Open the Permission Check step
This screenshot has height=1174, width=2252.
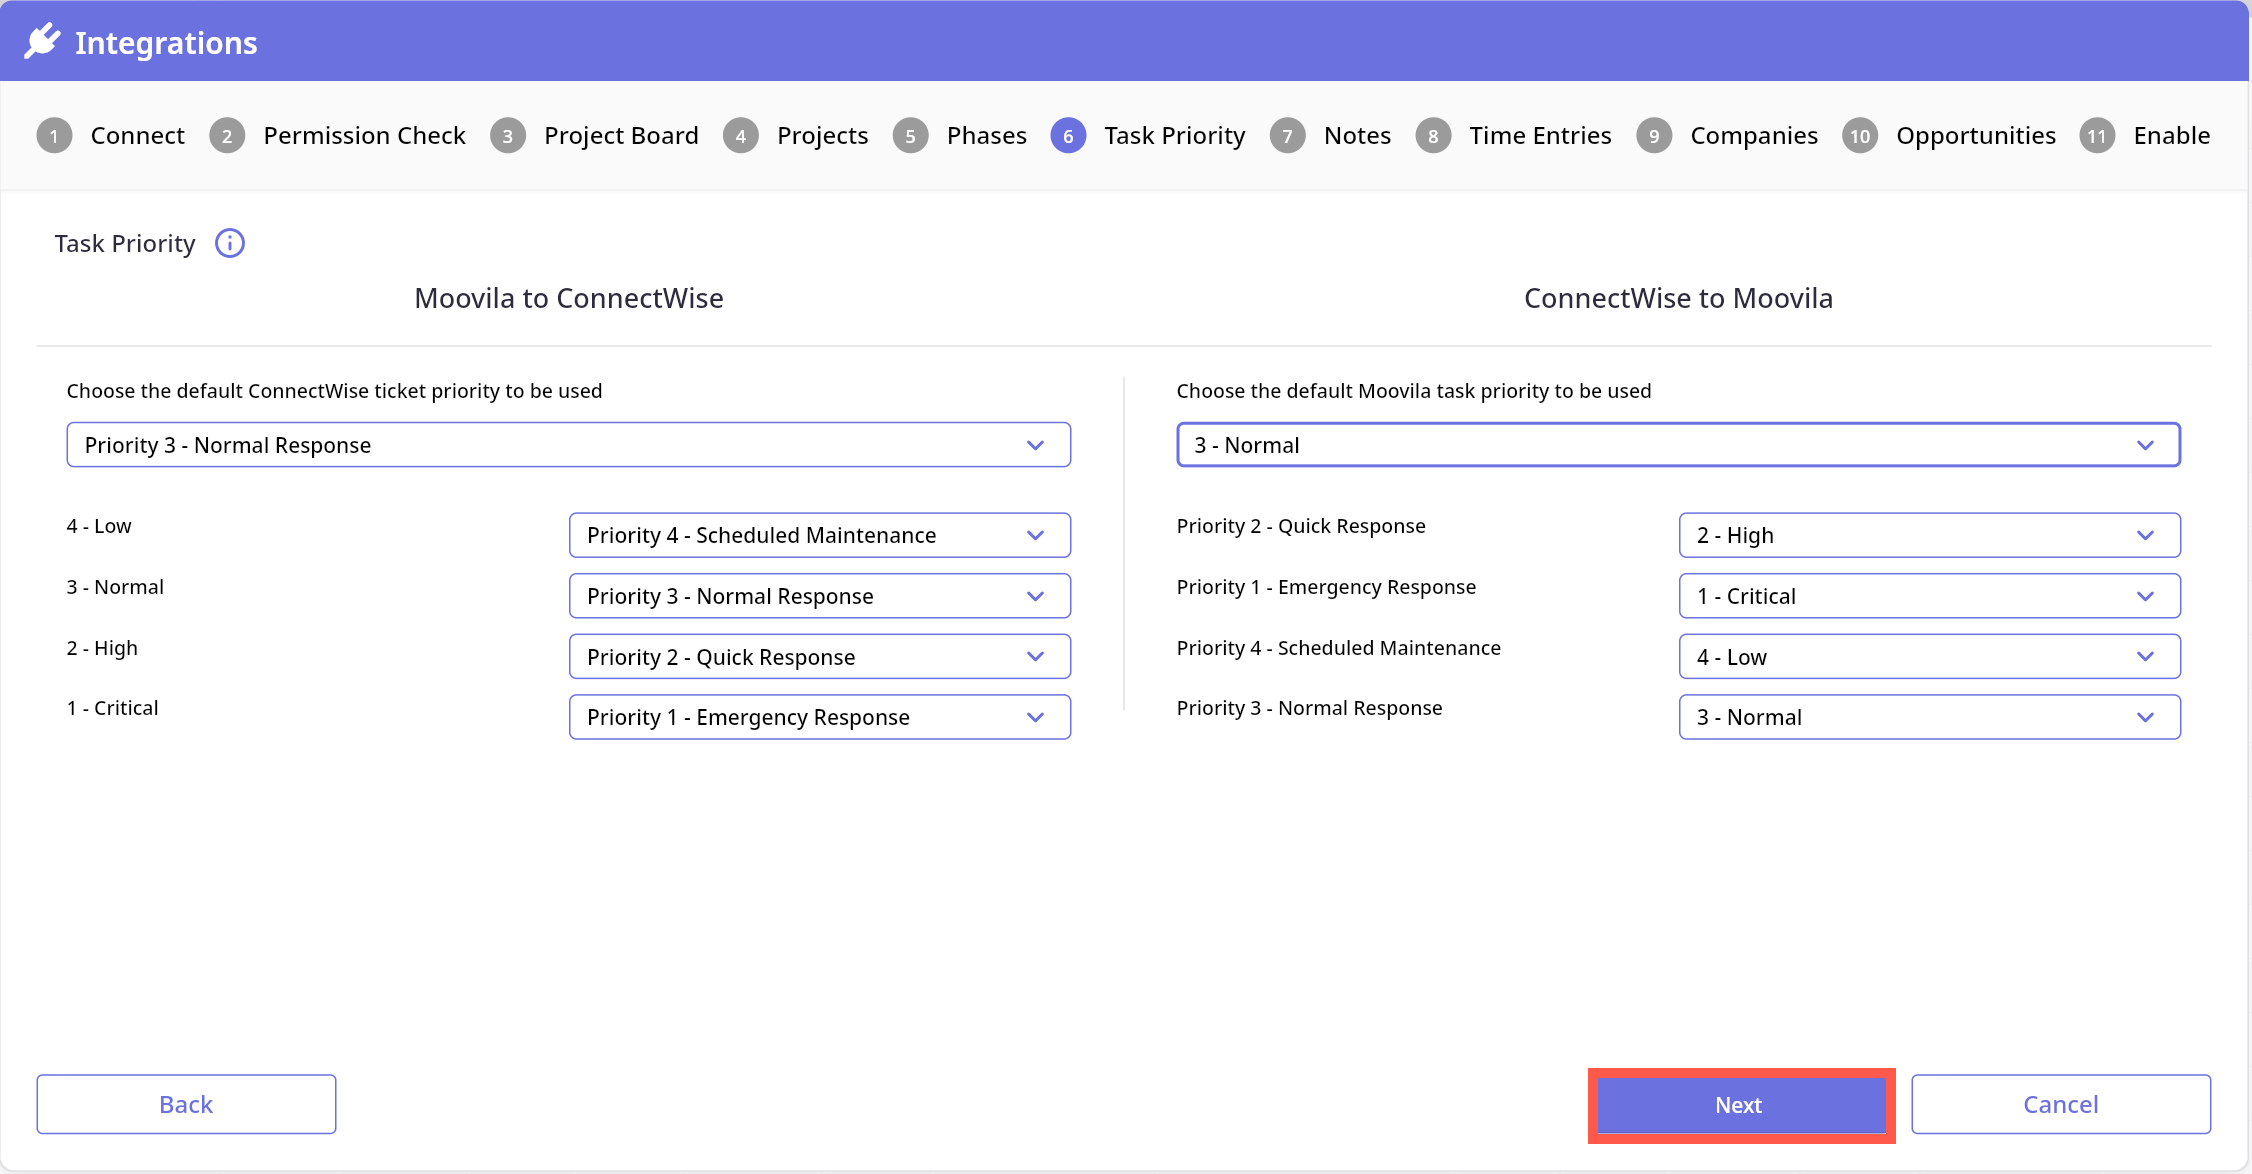pyautogui.click(x=364, y=136)
